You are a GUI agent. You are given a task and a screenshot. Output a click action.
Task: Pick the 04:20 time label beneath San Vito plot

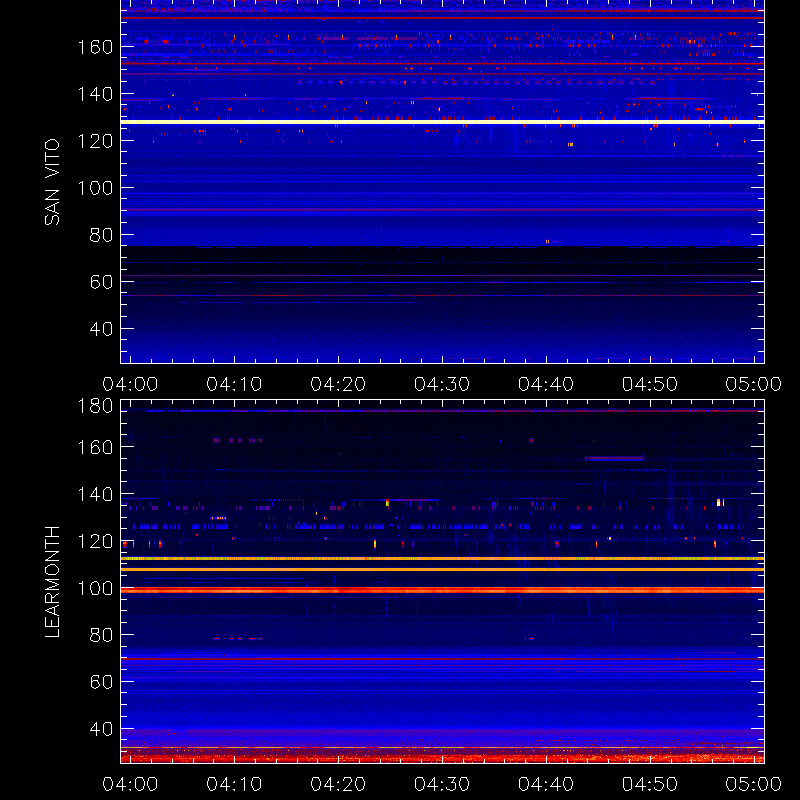click(x=338, y=384)
